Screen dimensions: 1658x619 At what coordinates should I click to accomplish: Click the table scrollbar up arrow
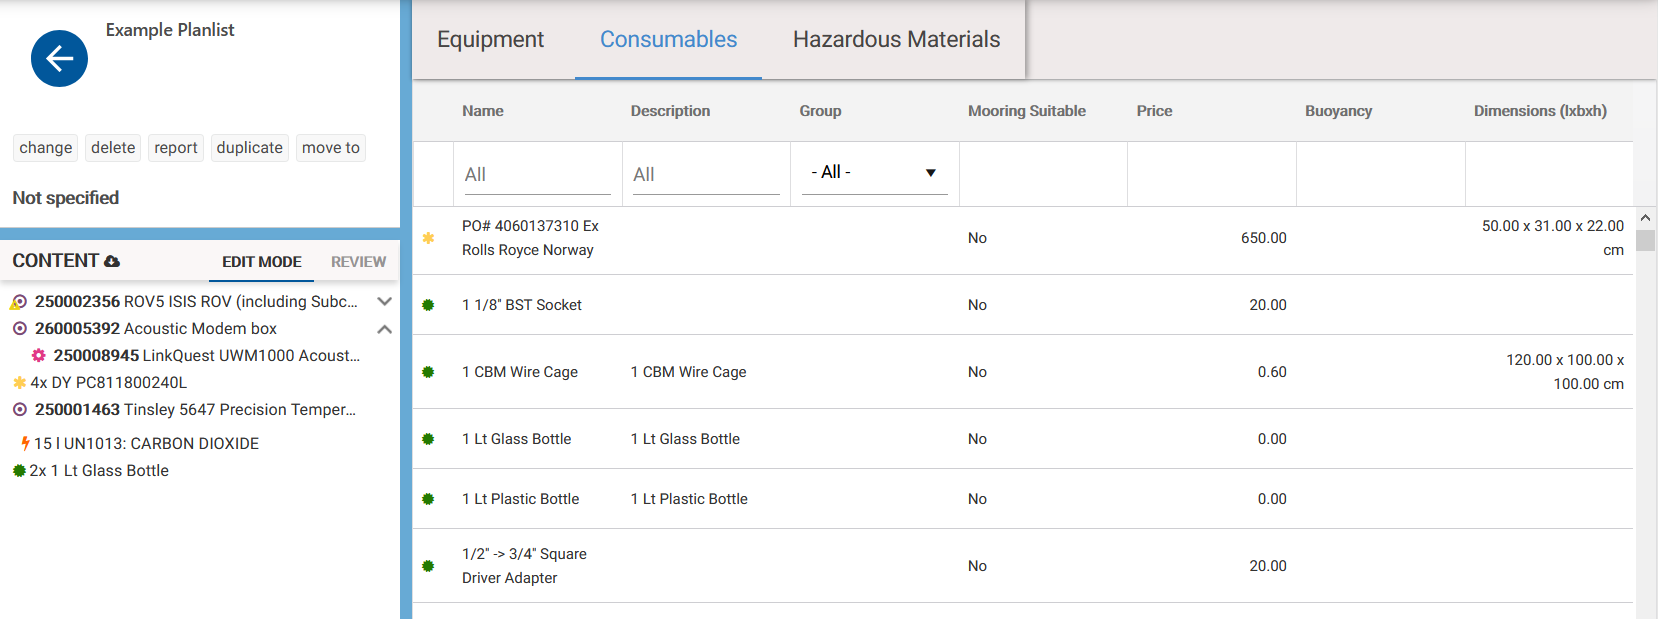[1645, 218]
